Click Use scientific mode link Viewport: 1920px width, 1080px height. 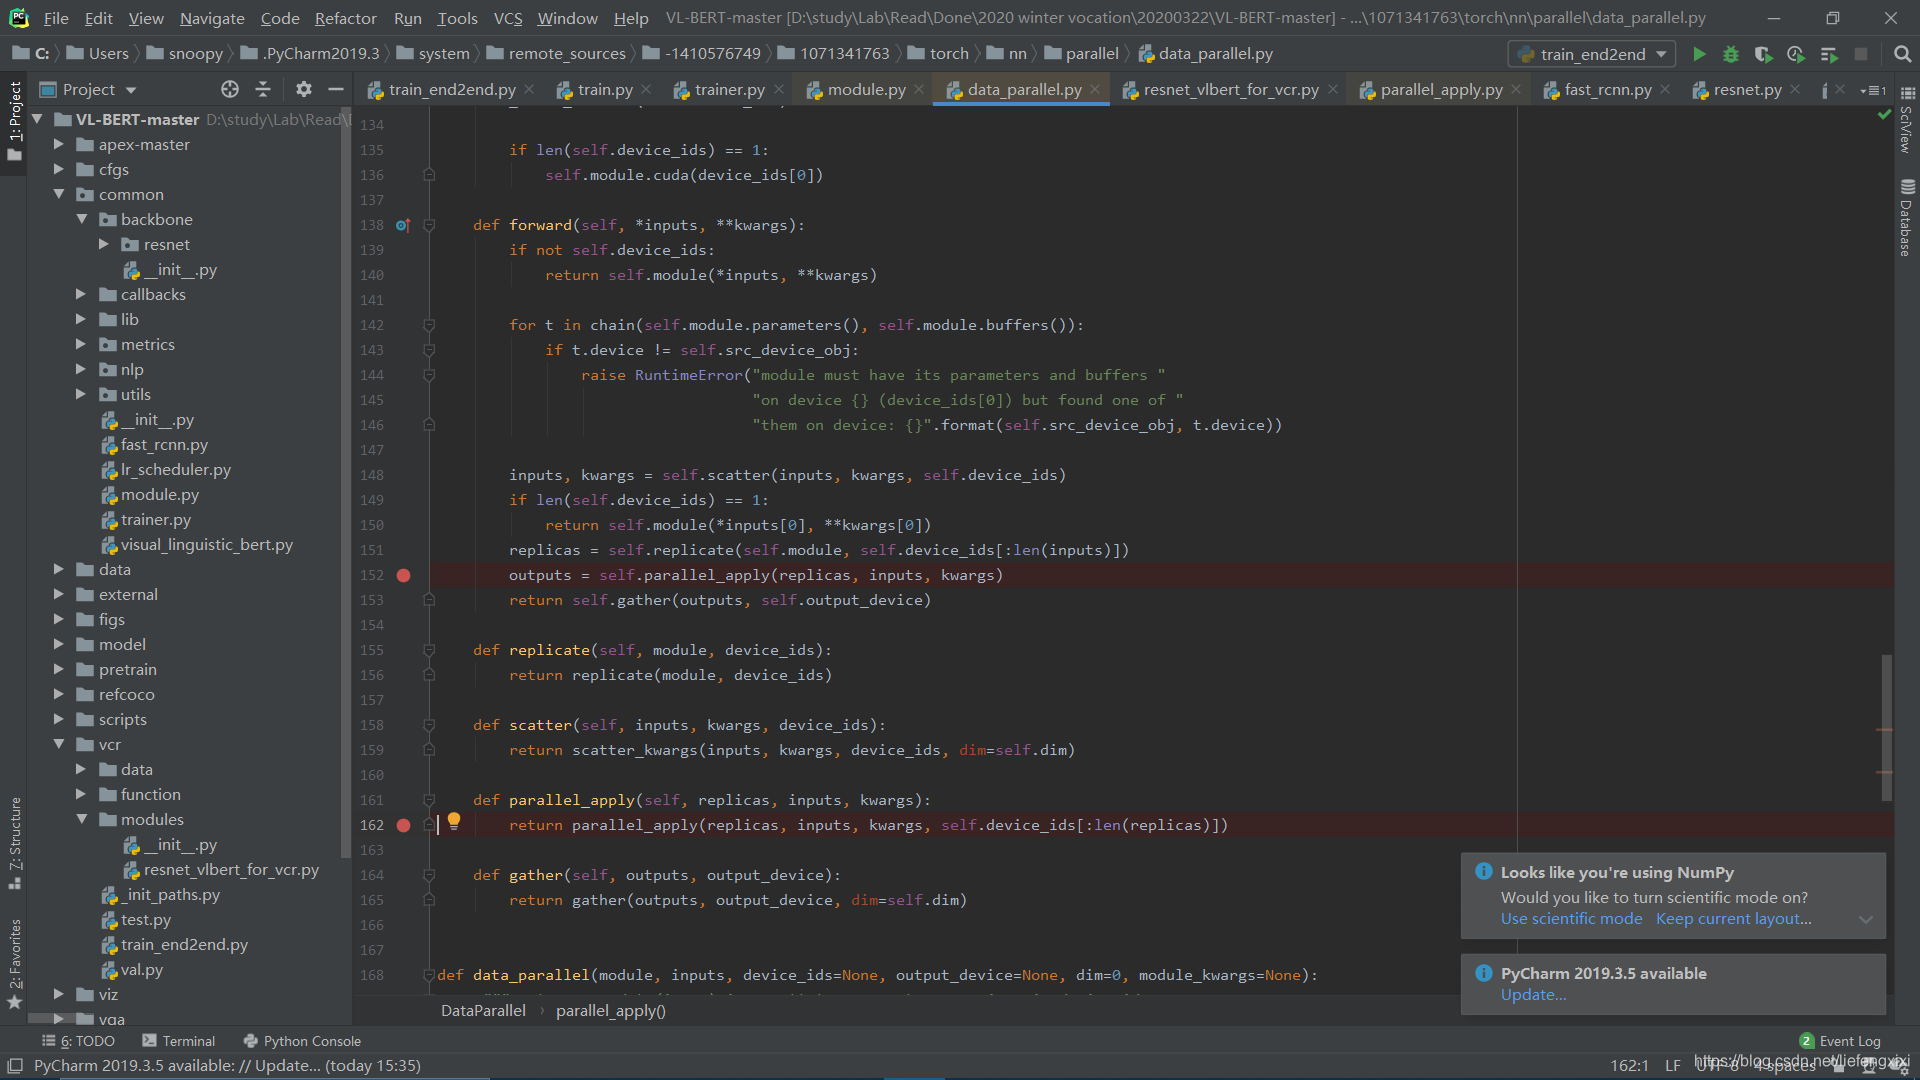click(x=1571, y=919)
